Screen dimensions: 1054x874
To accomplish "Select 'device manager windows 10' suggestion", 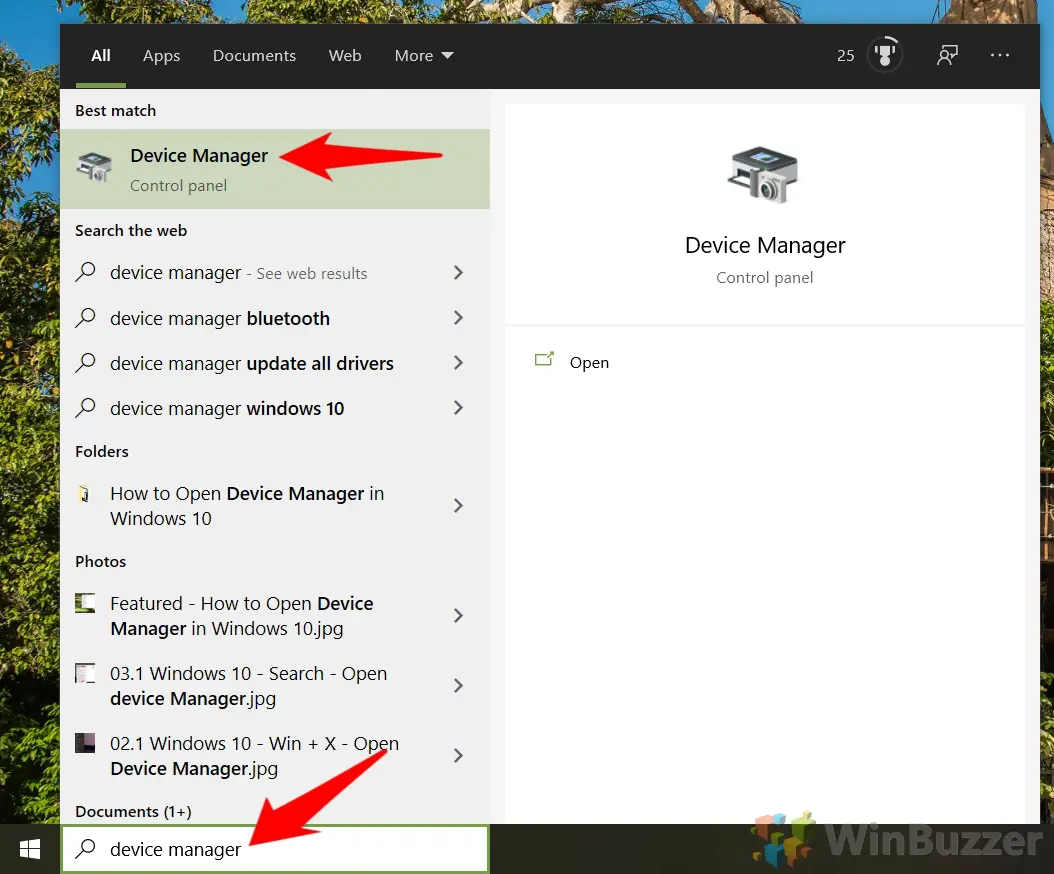I will 274,408.
